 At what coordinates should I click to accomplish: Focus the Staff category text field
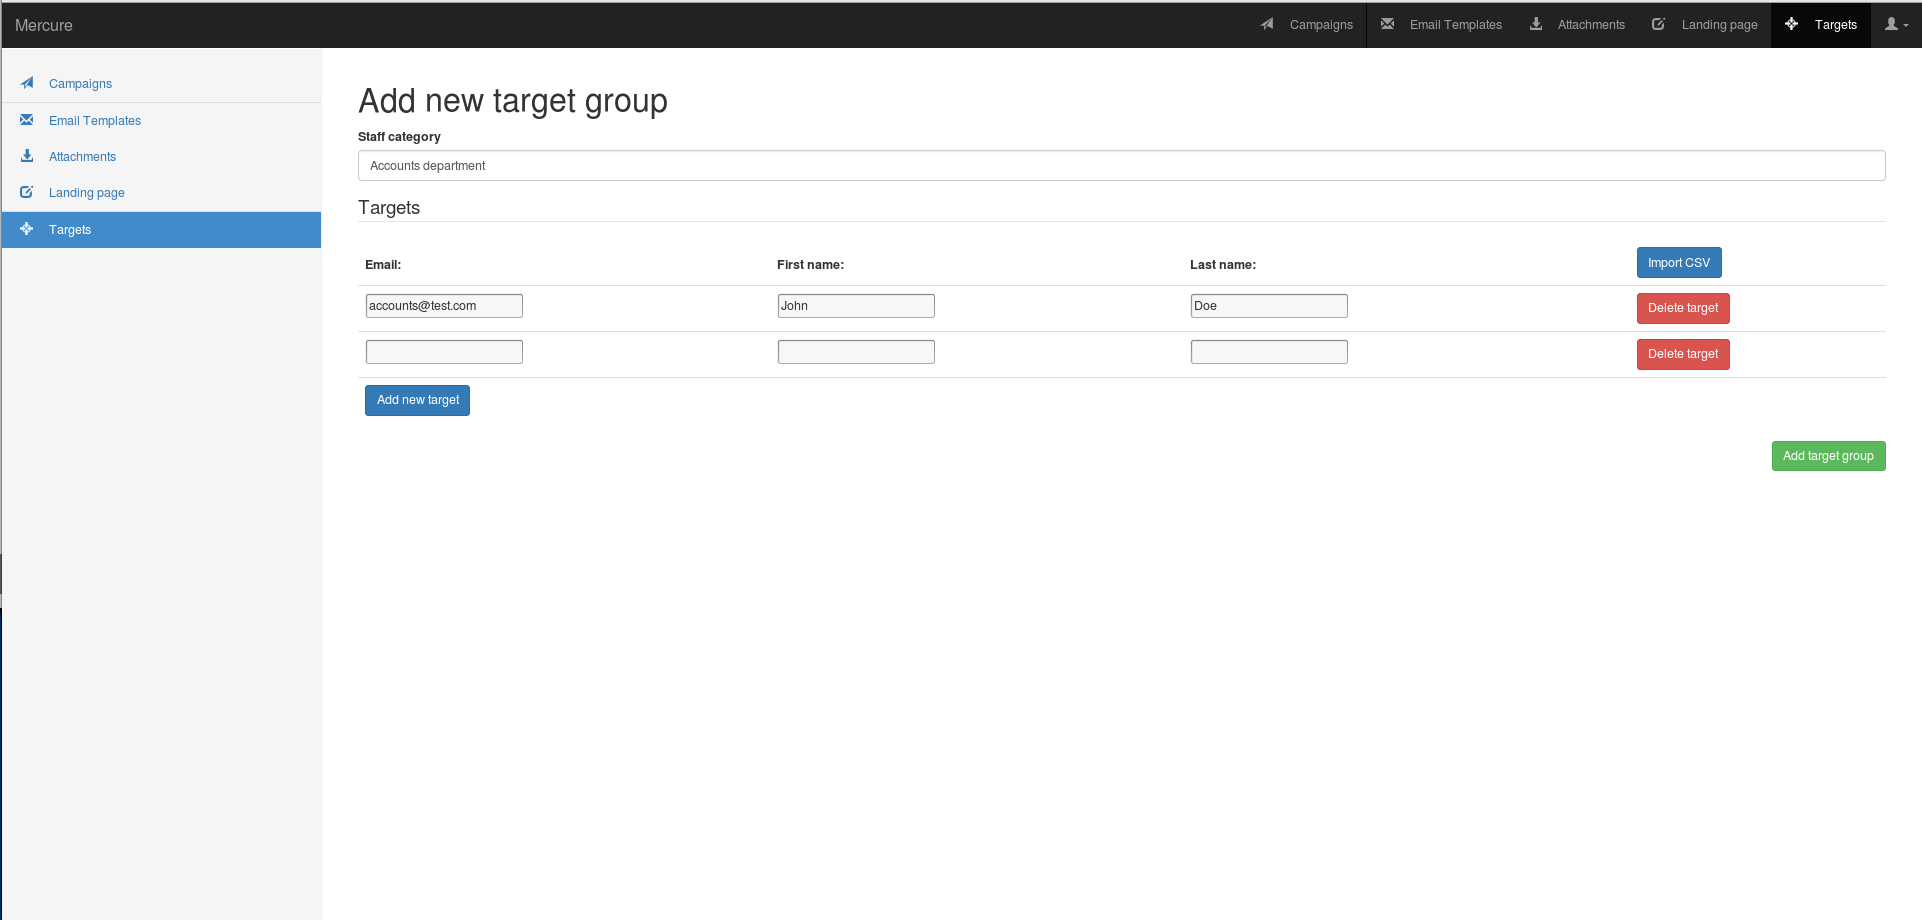[1121, 166]
